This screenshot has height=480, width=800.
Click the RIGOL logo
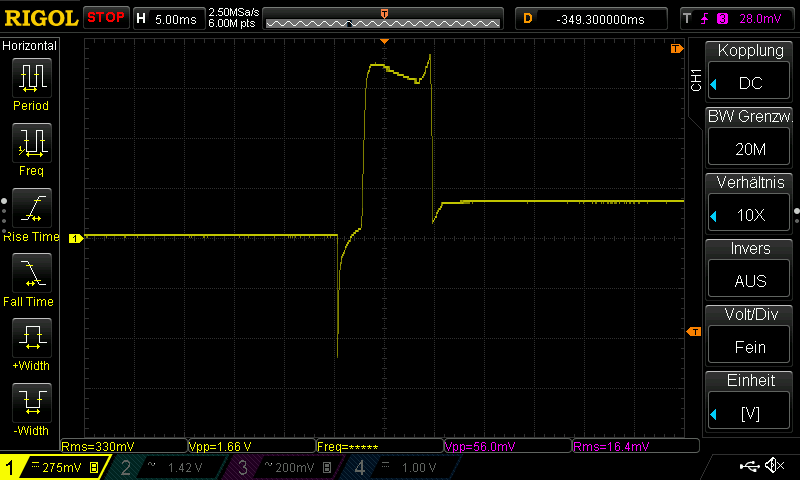pyautogui.click(x=41, y=18)
